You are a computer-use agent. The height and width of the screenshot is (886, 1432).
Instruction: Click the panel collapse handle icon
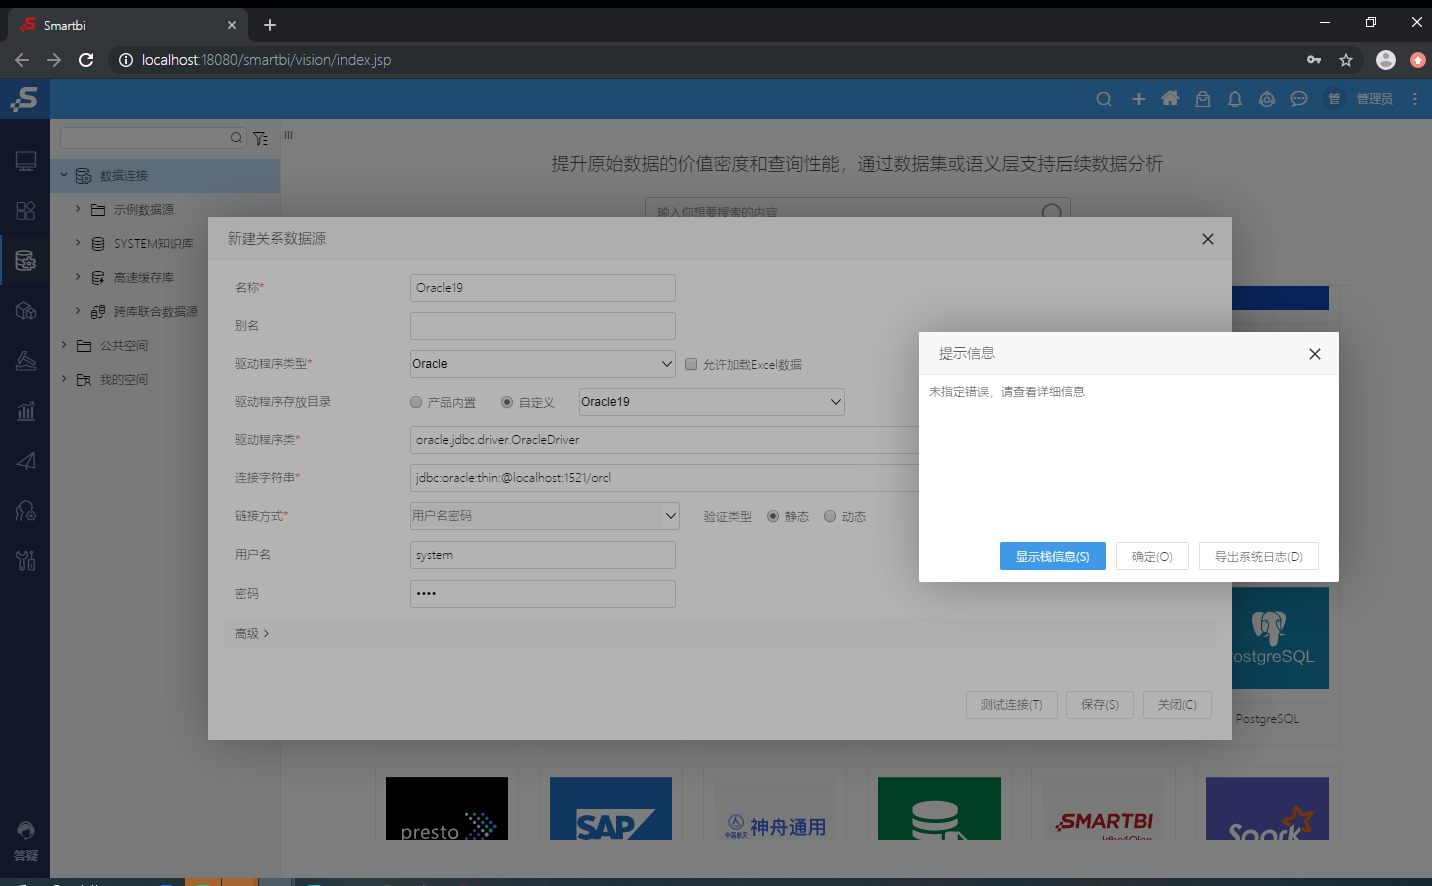coord(288,135)
